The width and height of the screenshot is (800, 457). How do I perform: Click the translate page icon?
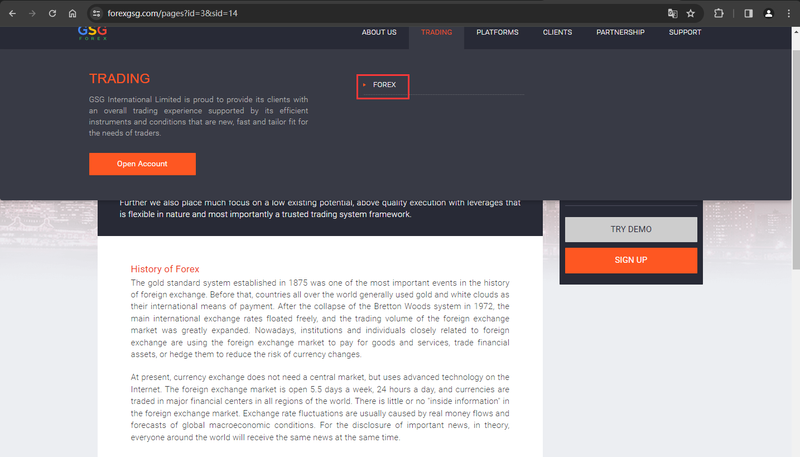click(672, 13)
